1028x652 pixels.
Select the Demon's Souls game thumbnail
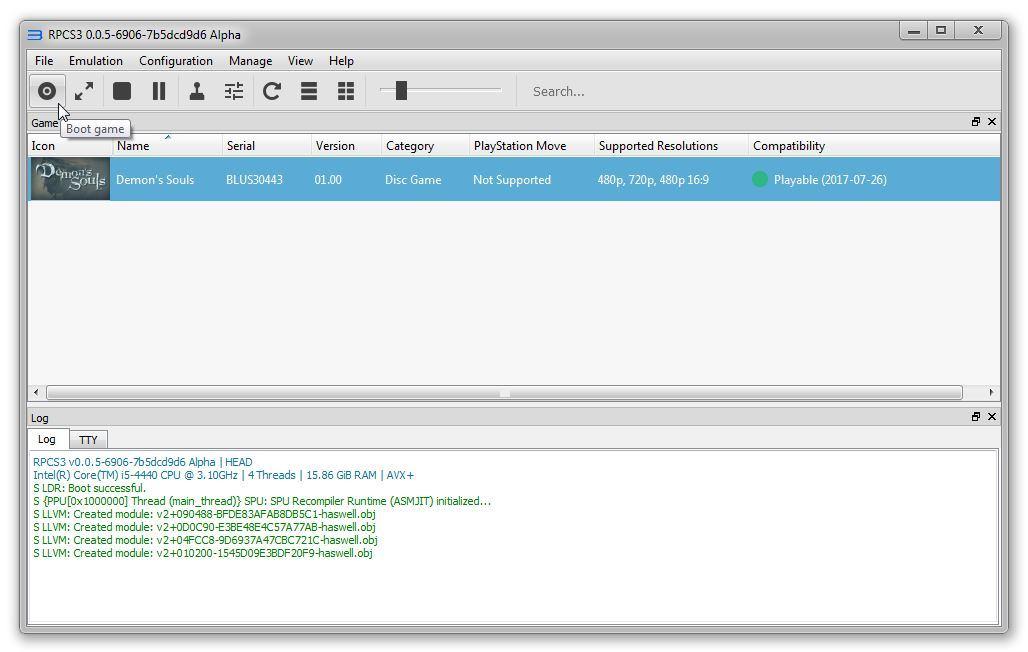point(70,178)
